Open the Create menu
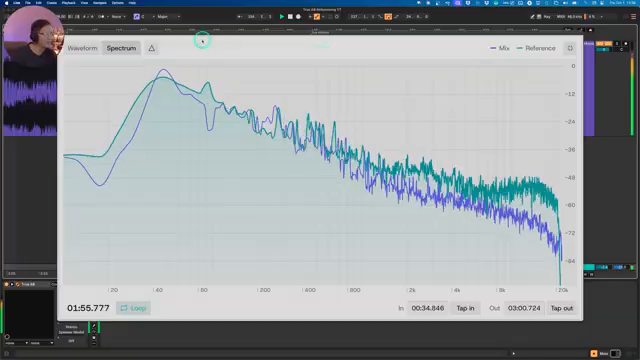The width and height of the screenshot is (640, 360). (x=52, y=3)
